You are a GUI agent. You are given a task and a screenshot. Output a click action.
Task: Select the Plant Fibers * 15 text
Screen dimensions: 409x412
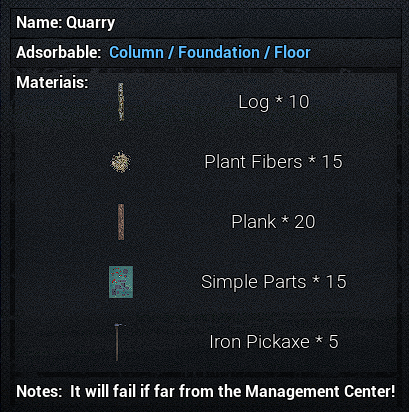273,162
